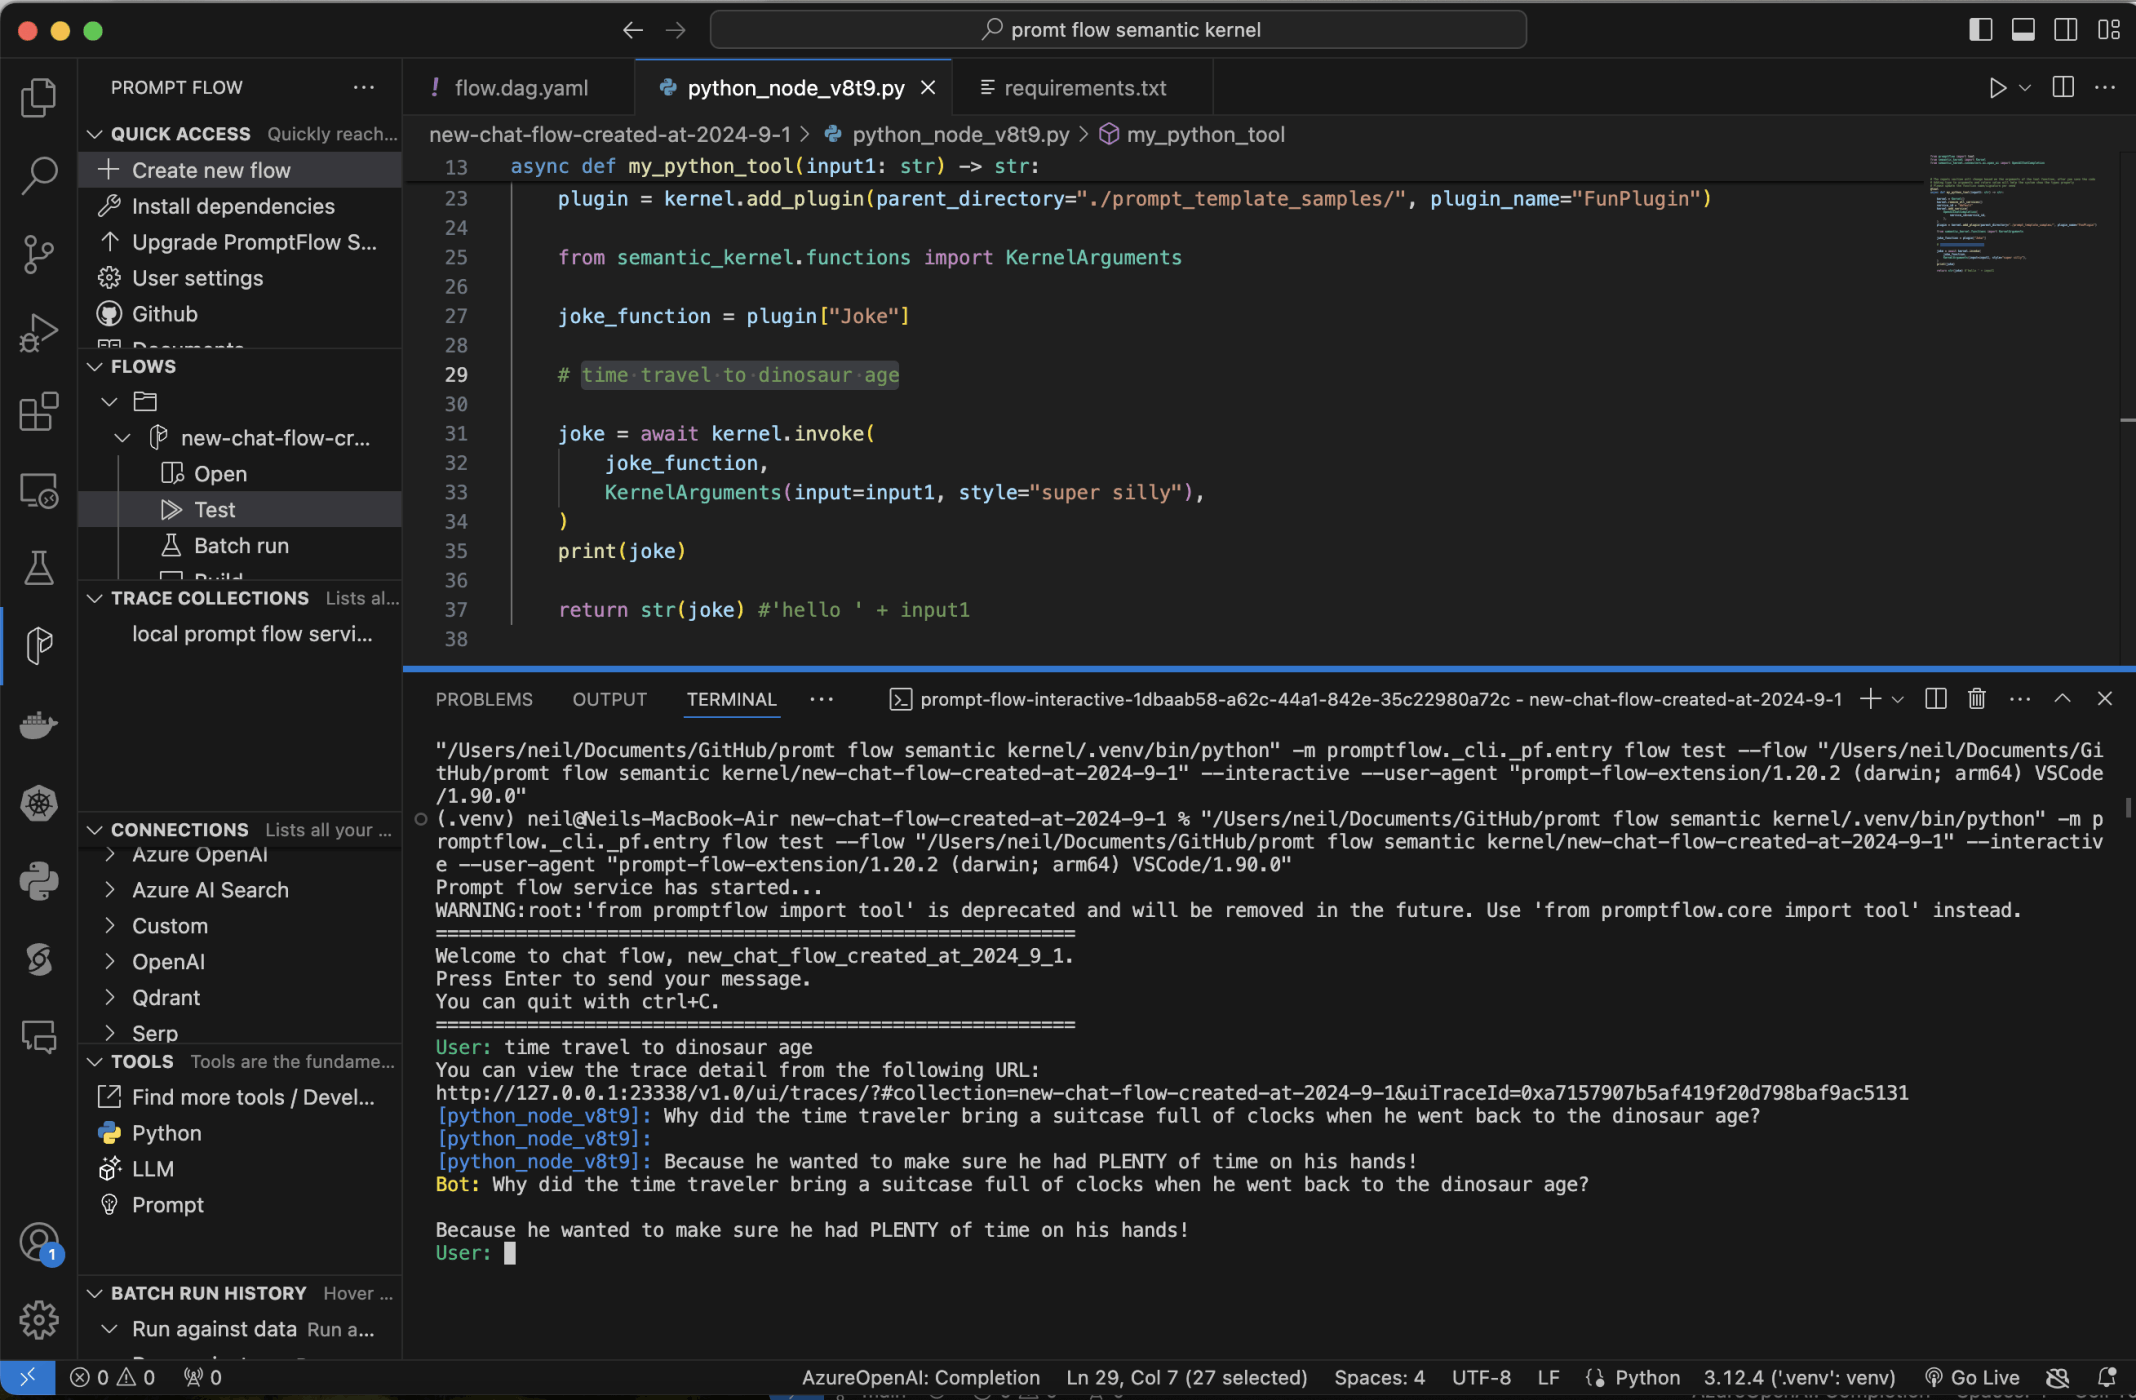
Task: Open the Docker activity bar icon
Action: [x=39, y=724]
